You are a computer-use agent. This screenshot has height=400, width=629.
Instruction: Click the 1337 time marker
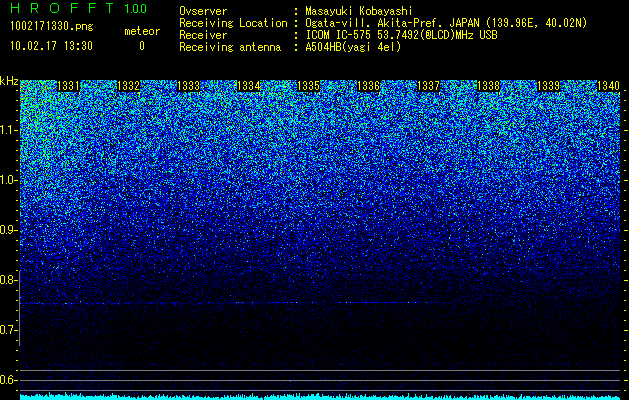428,86
